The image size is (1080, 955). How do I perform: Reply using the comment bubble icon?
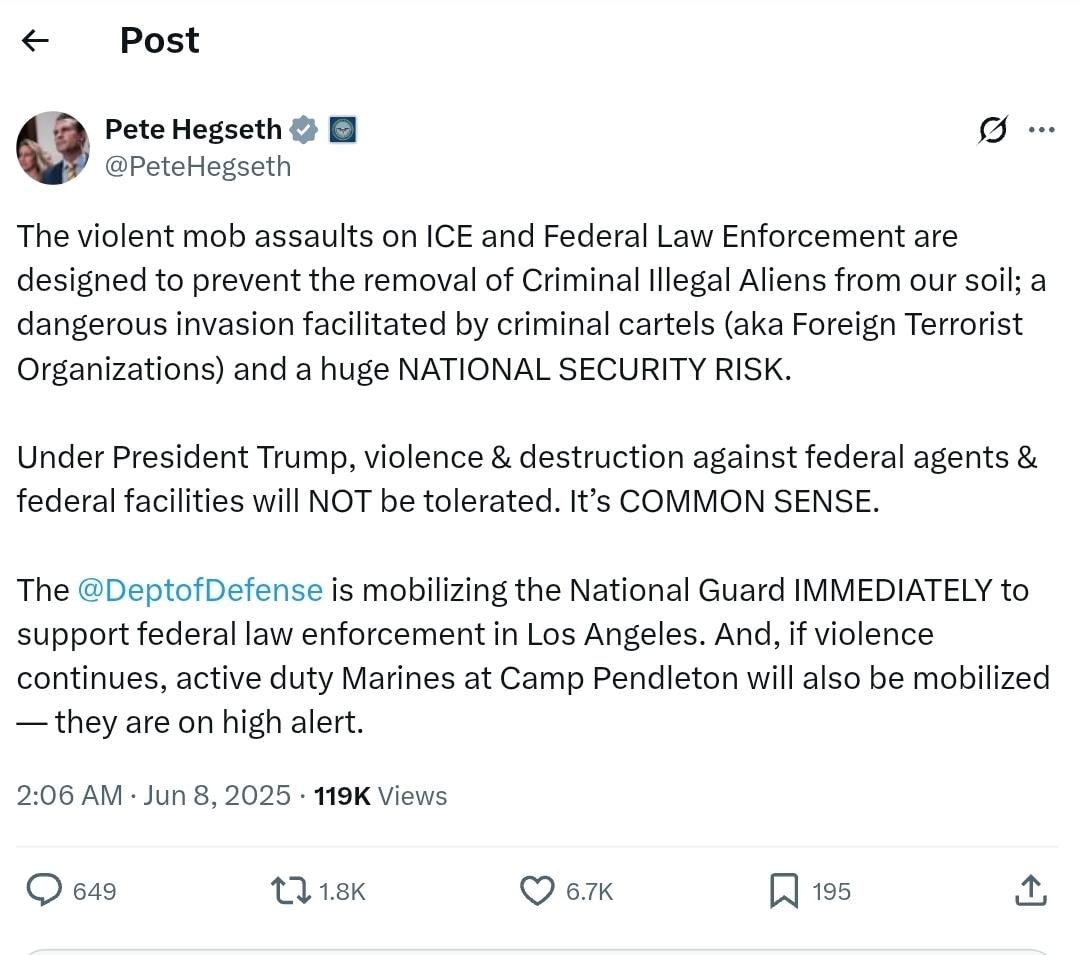[x=43, y=890]
